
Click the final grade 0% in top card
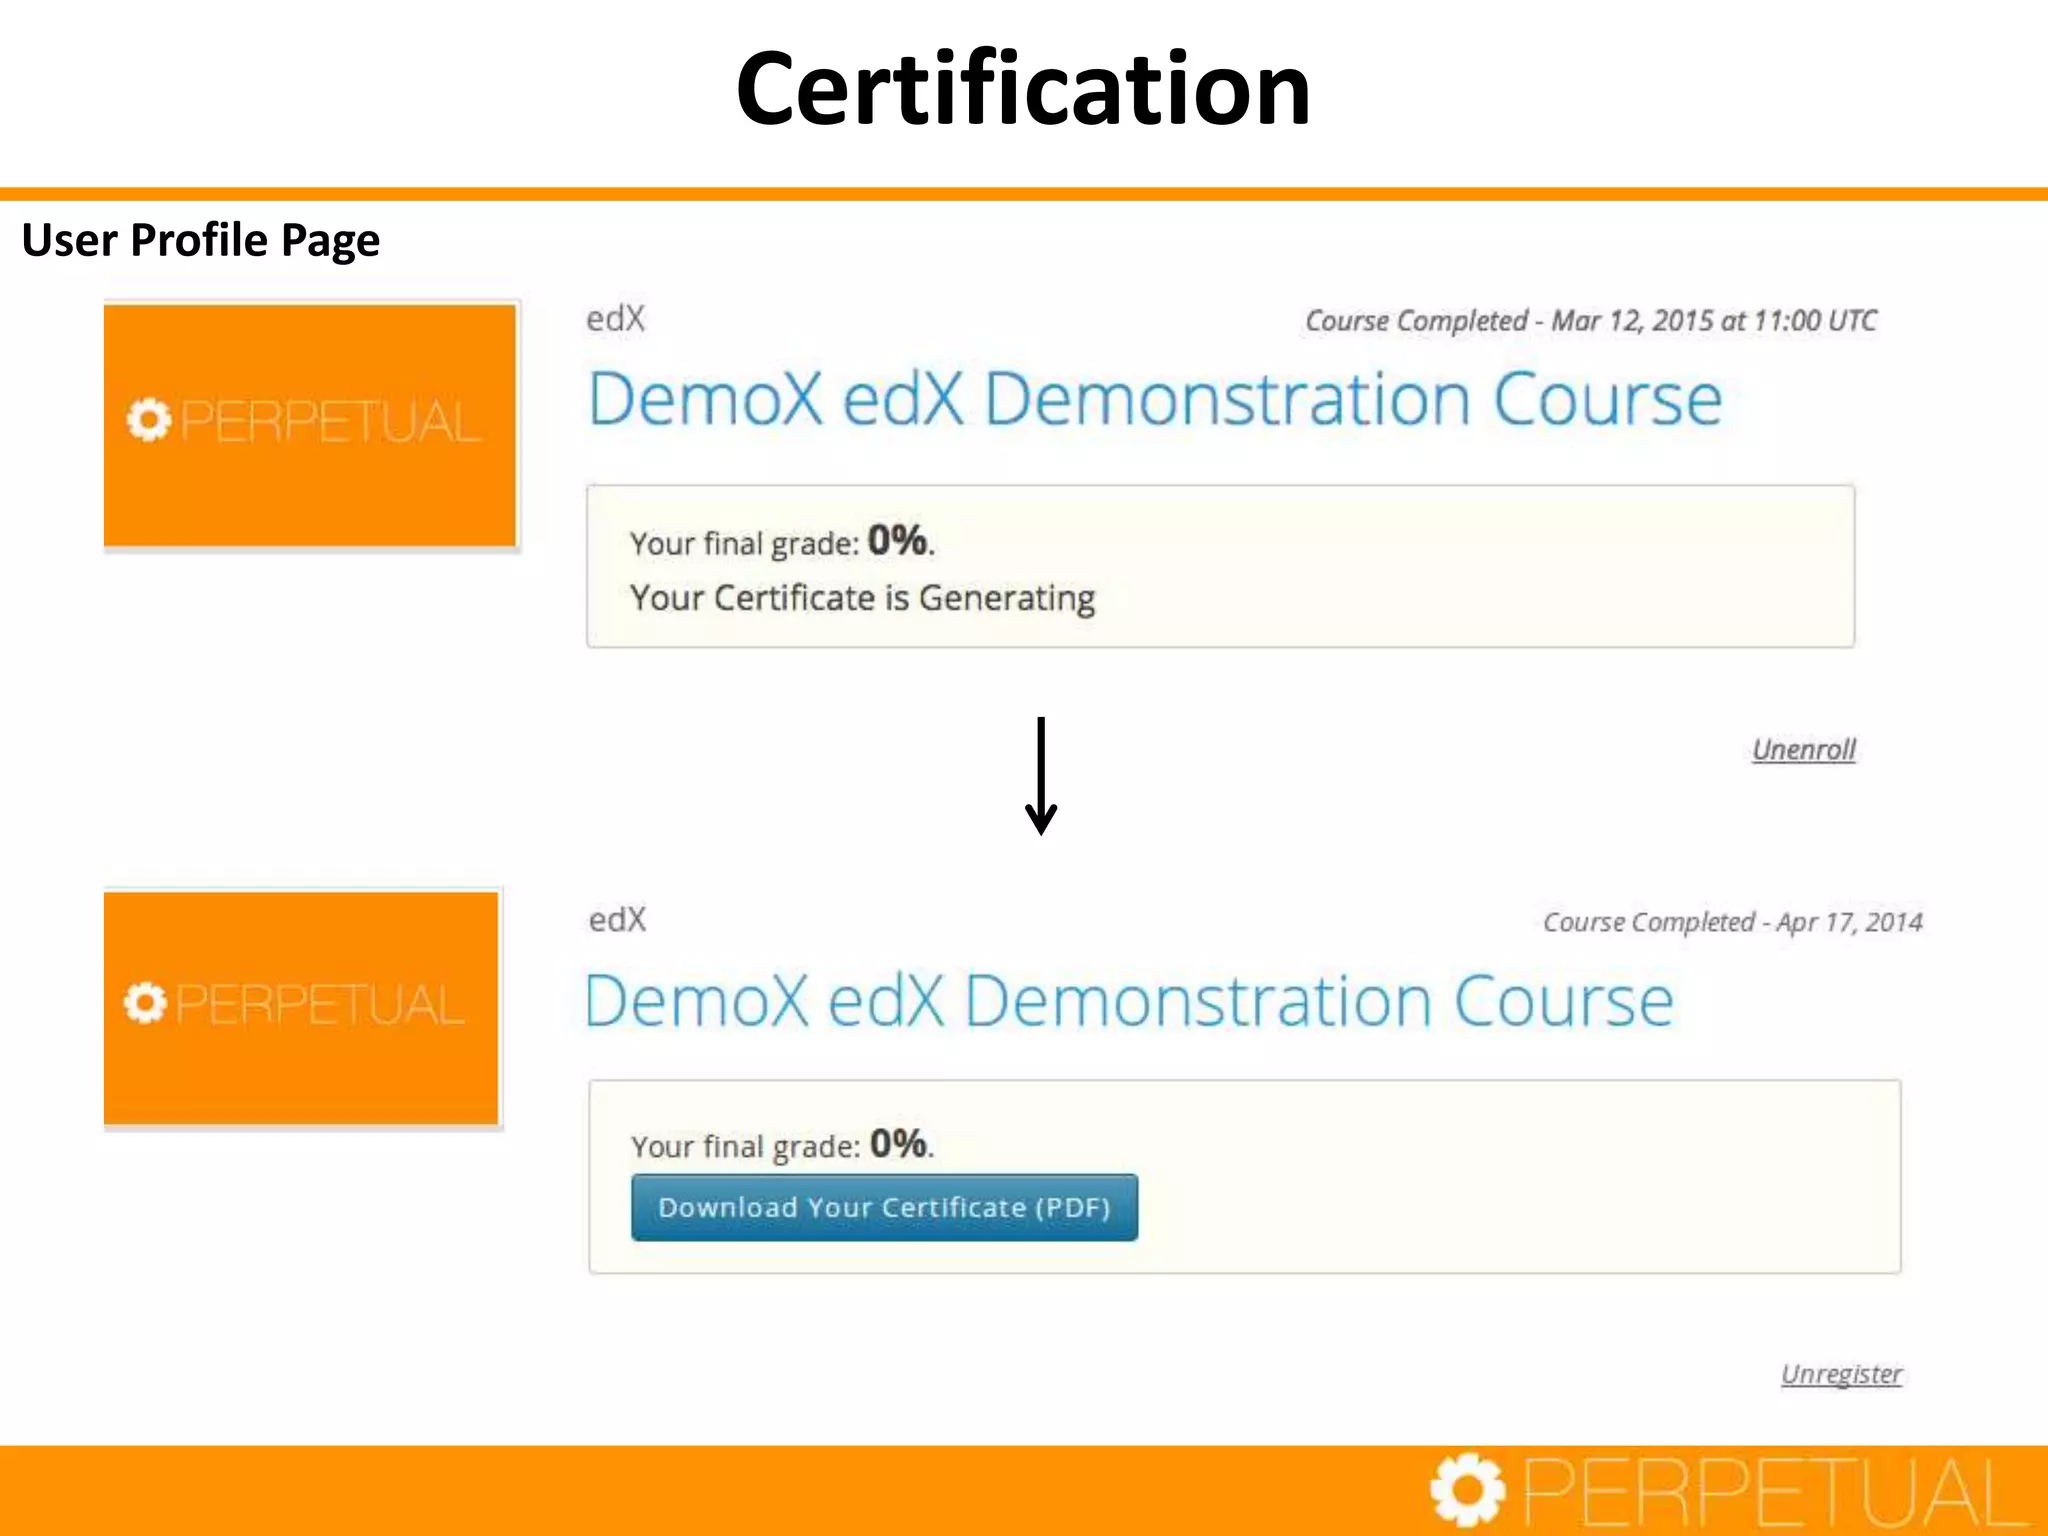(x=897, y=541)
